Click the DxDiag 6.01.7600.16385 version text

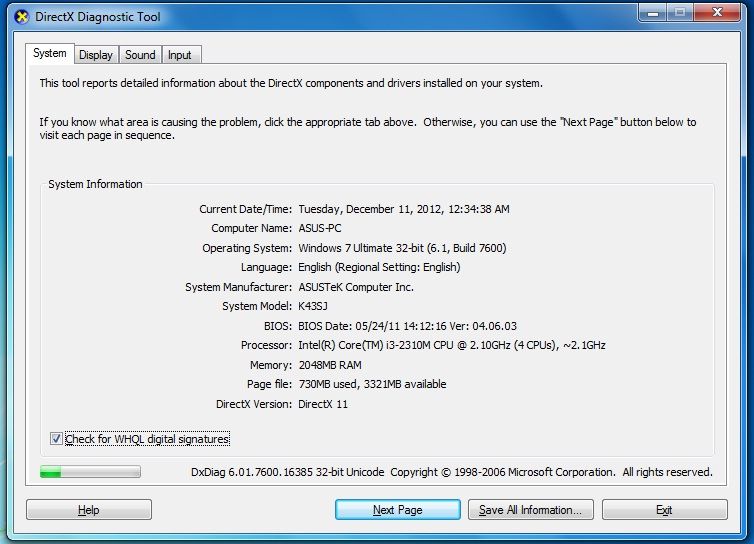coord(288,472)
